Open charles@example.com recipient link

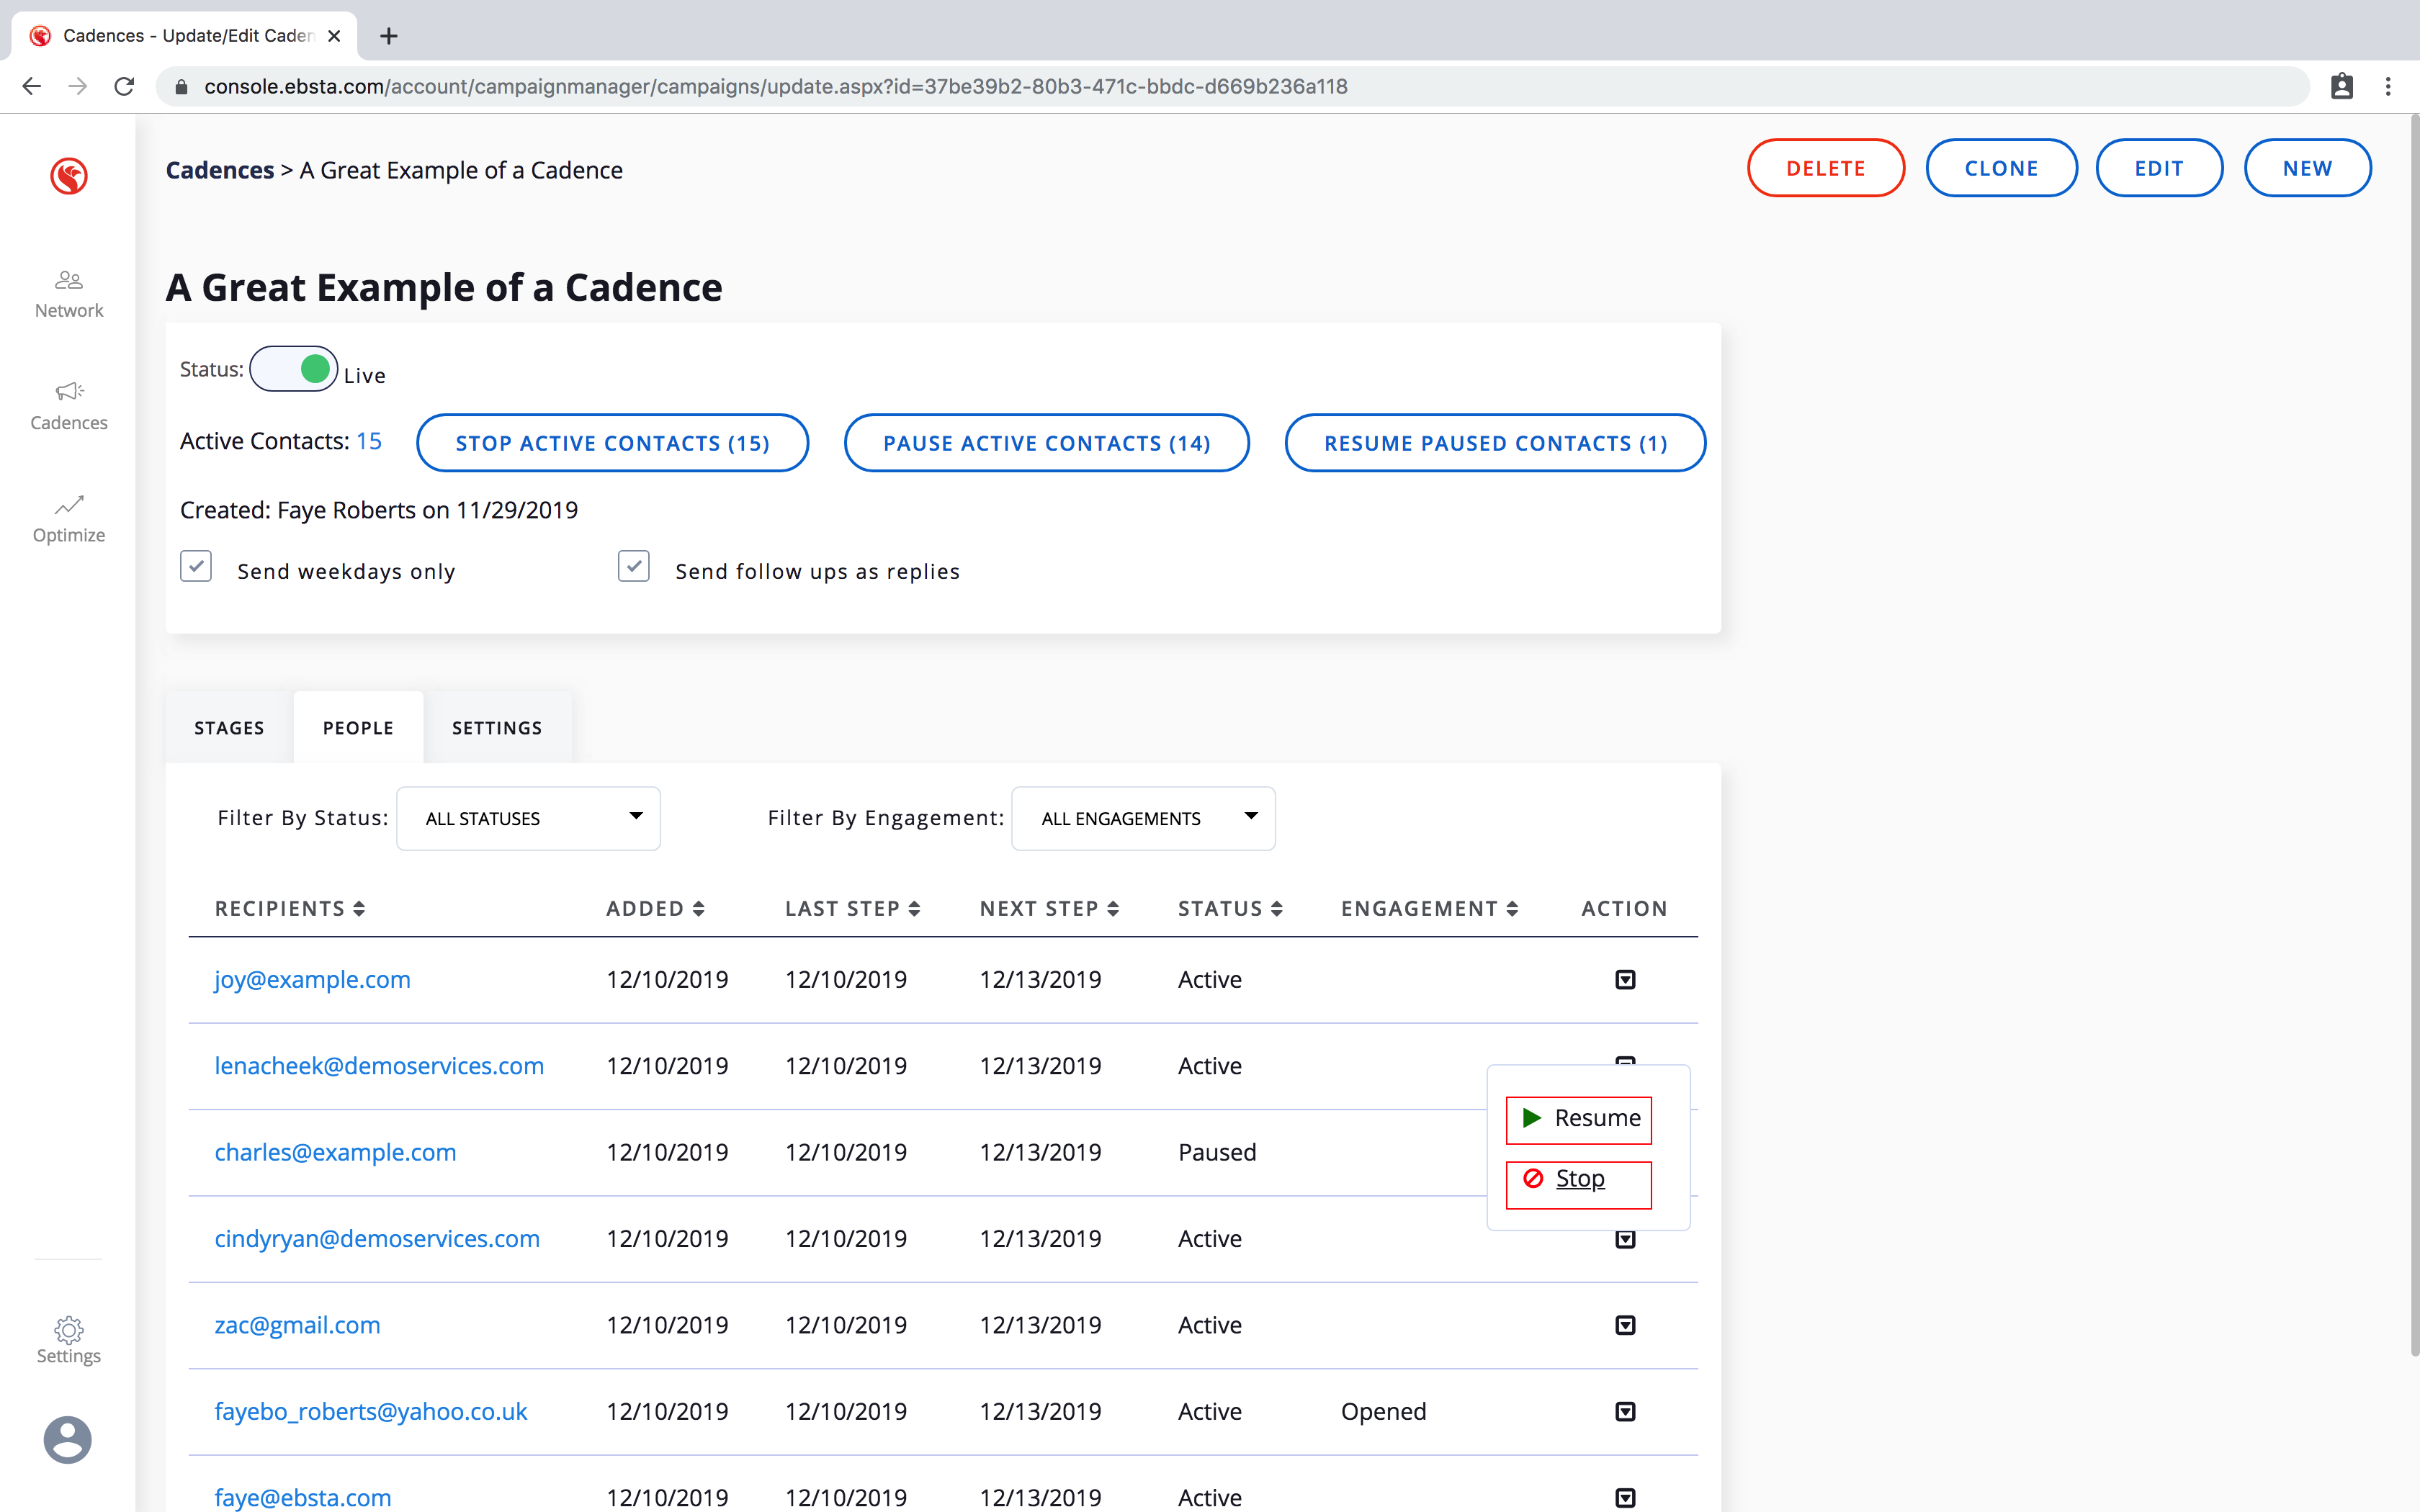pyautogui.click(x=335, y=1152)
